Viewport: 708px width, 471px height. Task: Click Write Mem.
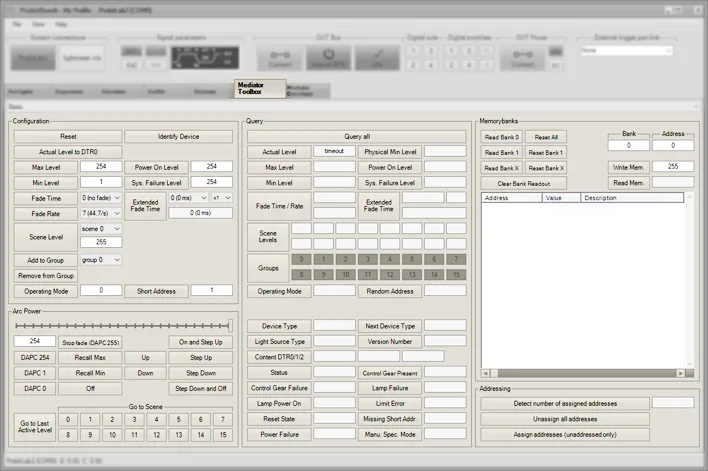pos(628,168)
